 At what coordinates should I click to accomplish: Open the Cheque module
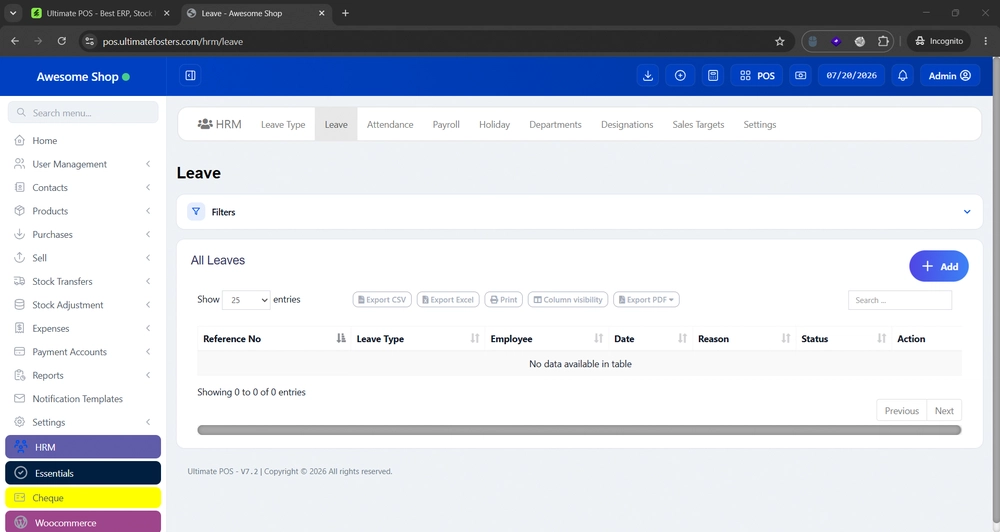click(83, 498)
